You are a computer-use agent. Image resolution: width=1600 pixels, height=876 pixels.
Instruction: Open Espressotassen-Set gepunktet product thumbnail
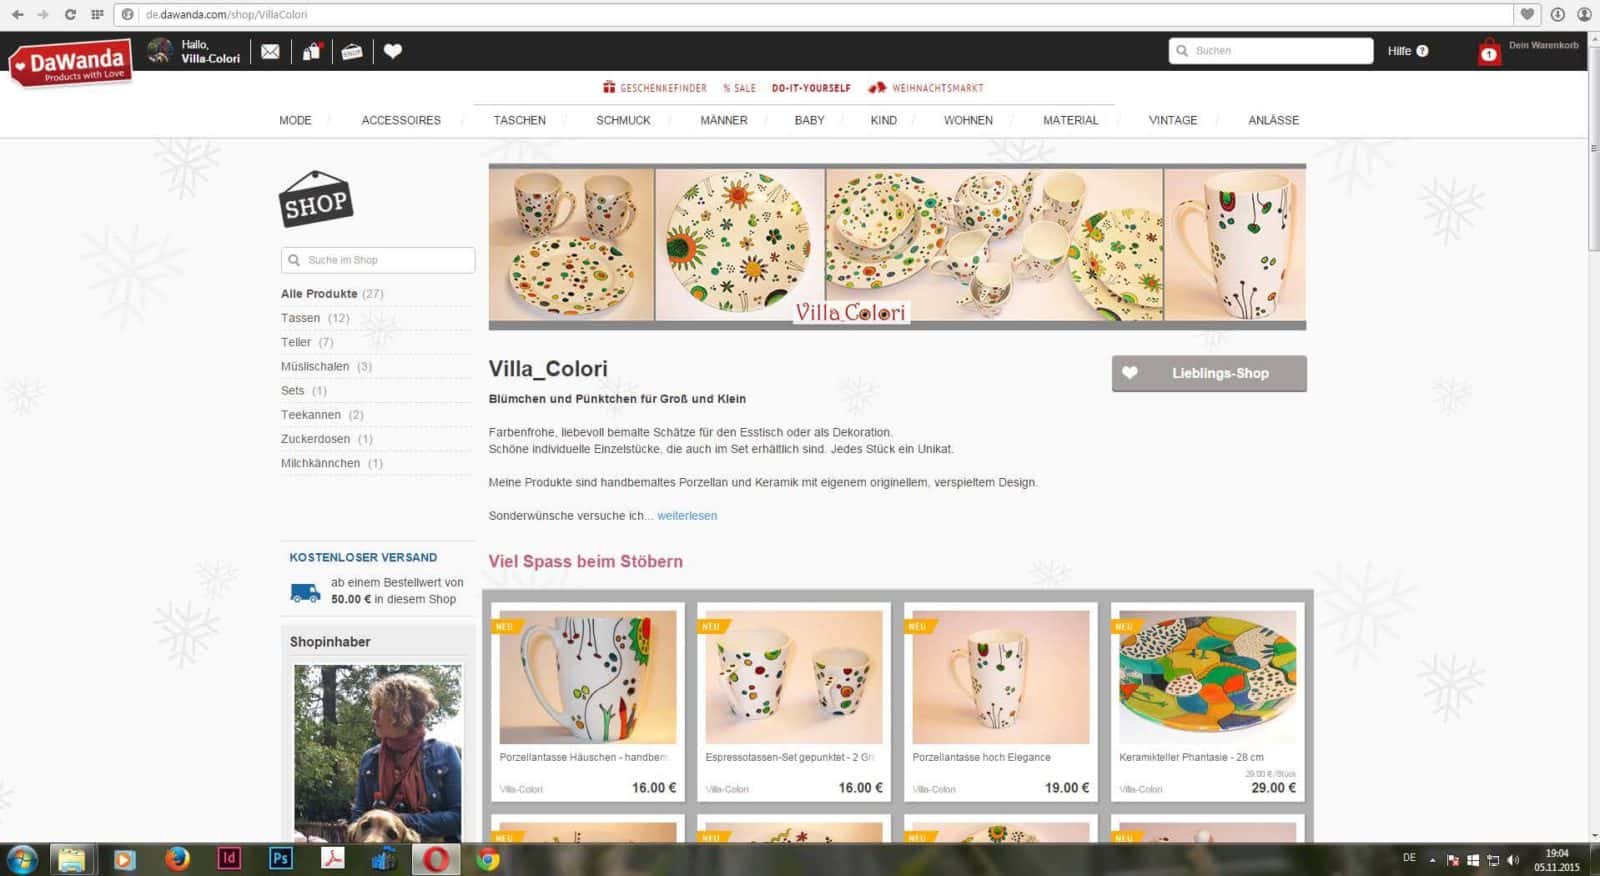point(794,677)
